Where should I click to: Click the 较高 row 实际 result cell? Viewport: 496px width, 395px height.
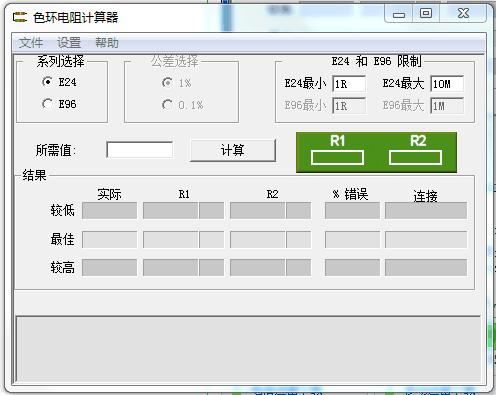click(x=109, y=268)
